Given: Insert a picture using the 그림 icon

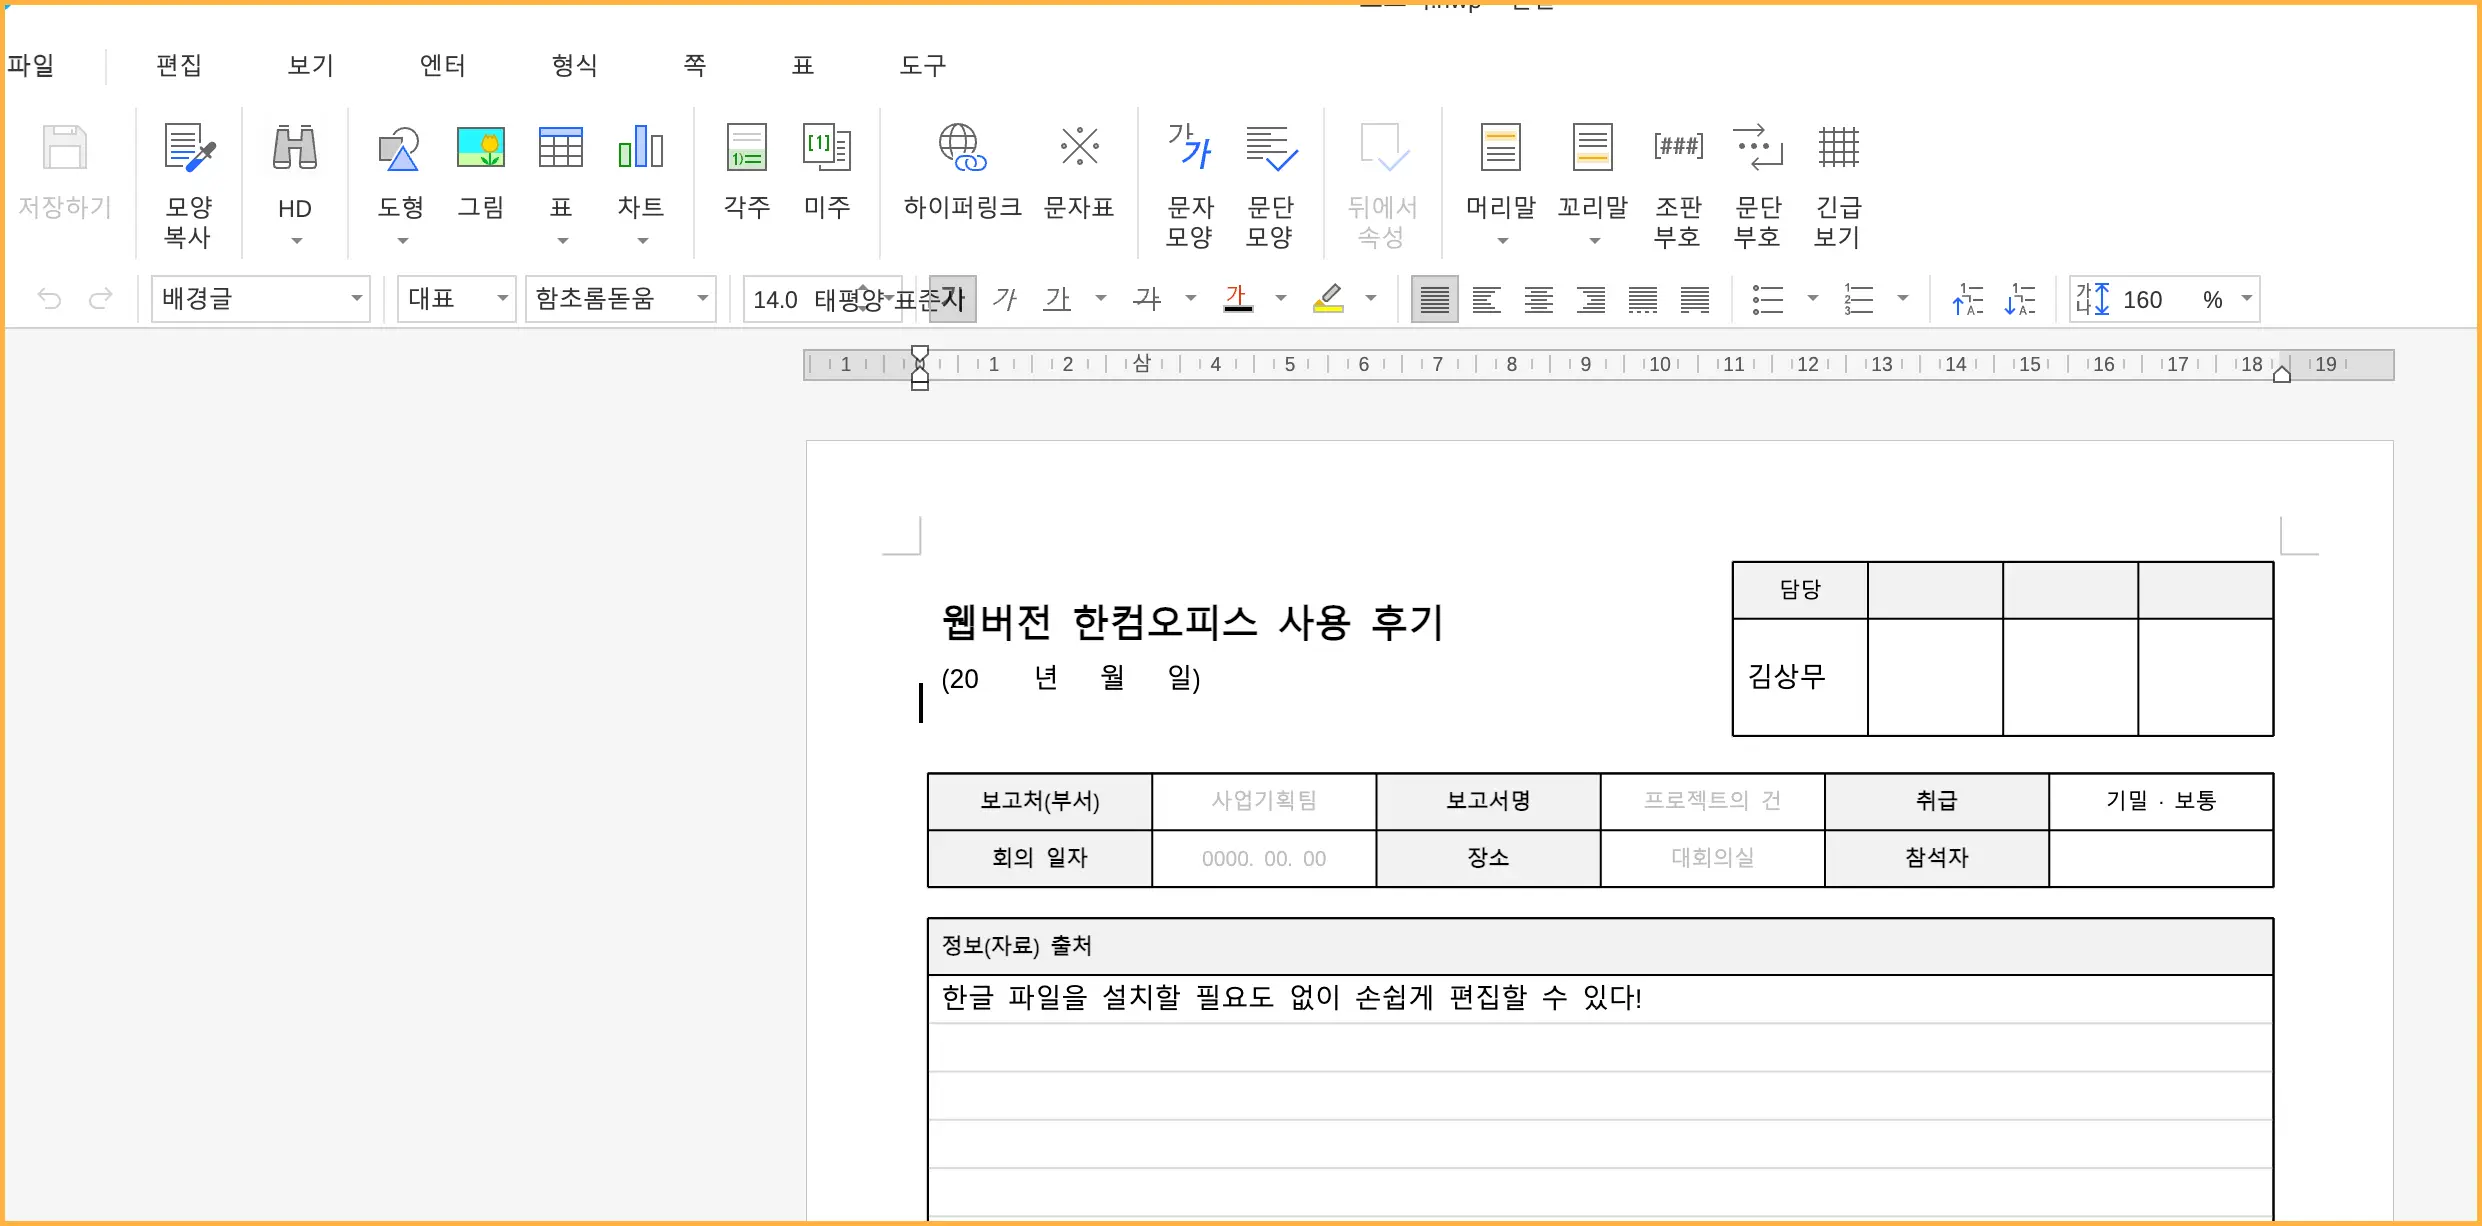Looking at the screenshot, I should [481, 180].
